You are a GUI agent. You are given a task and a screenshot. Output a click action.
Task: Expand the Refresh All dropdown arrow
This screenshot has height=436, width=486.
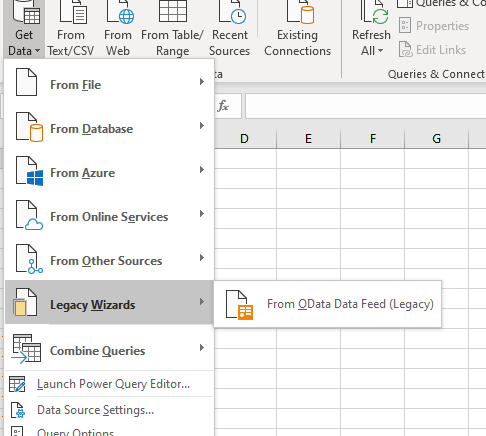coord(380,51)
